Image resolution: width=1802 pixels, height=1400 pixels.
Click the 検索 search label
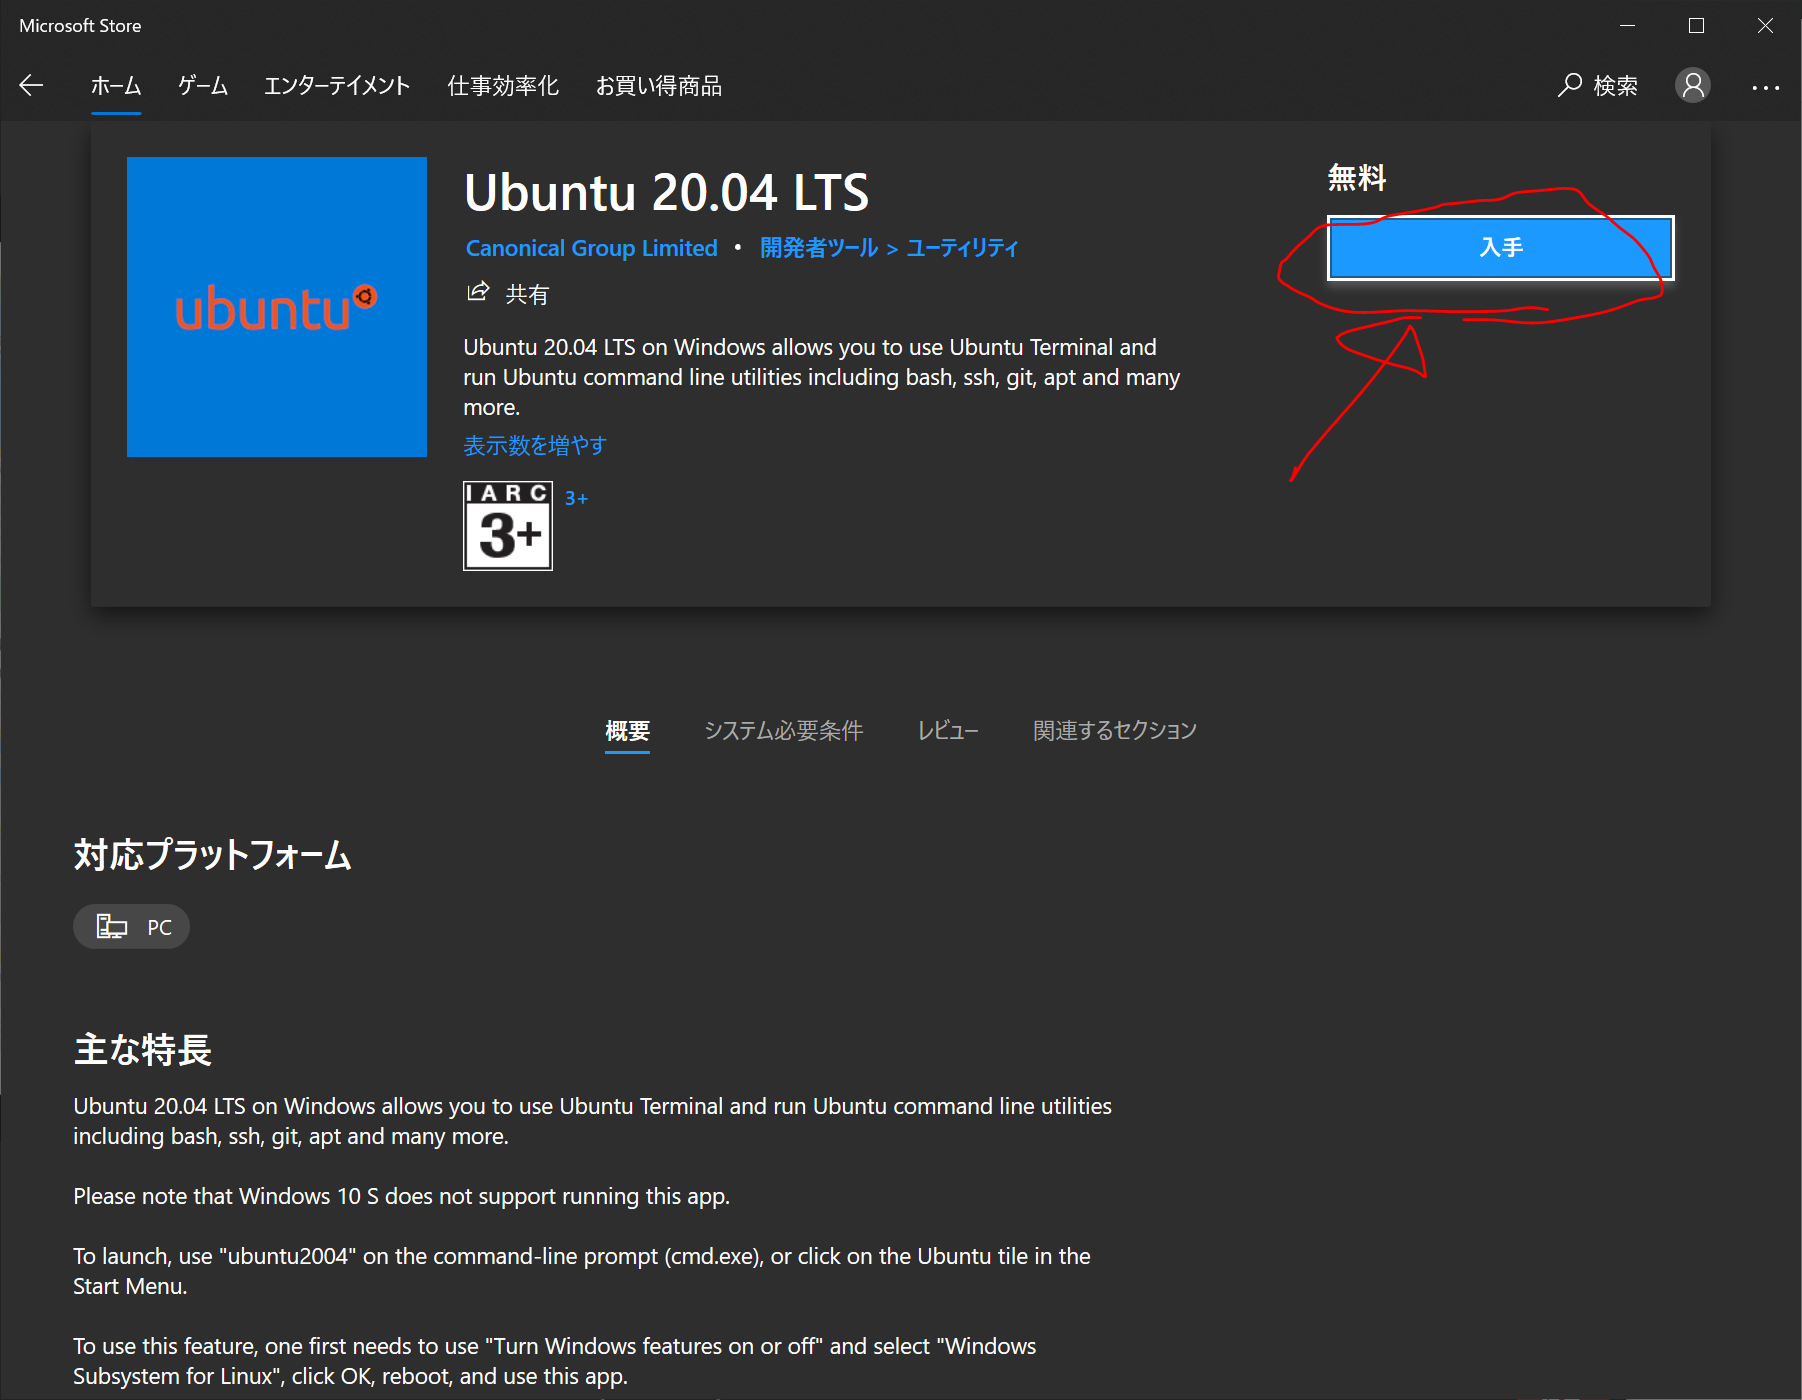click(x=1615, y=86)
